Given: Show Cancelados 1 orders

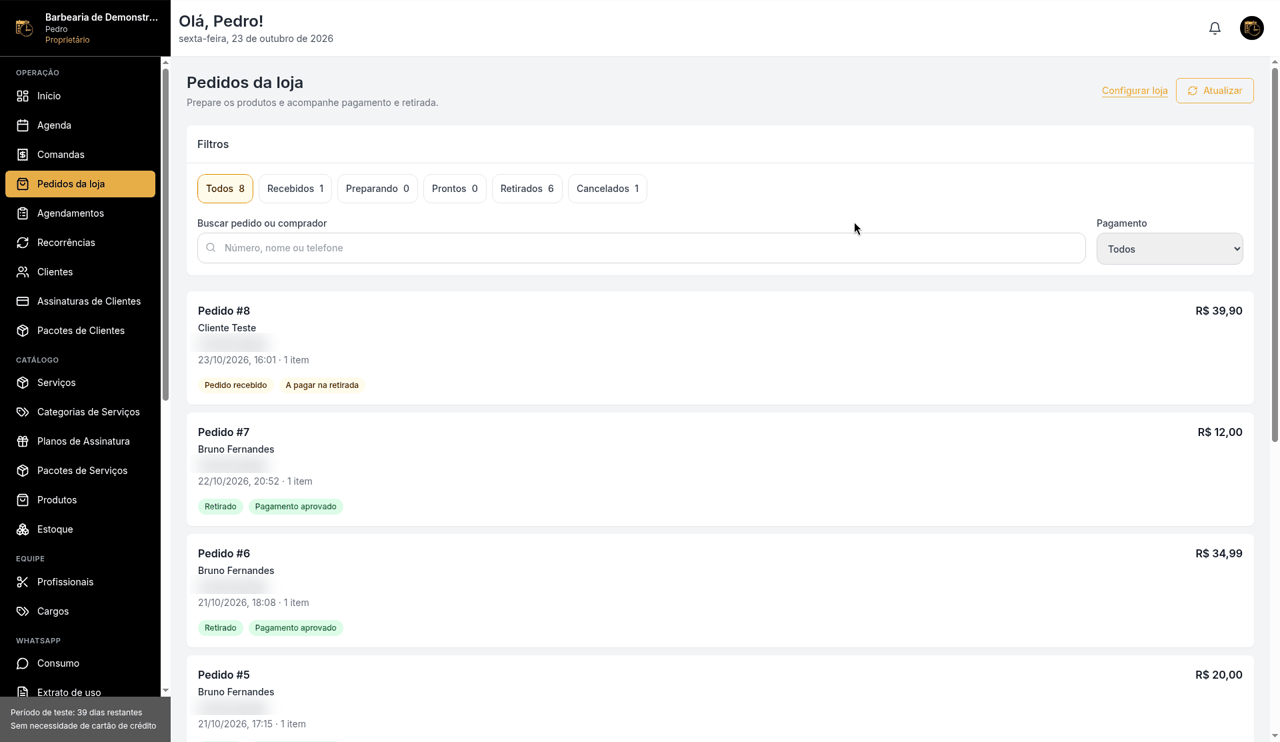Looking at the screenshot, I should point(607,189).
